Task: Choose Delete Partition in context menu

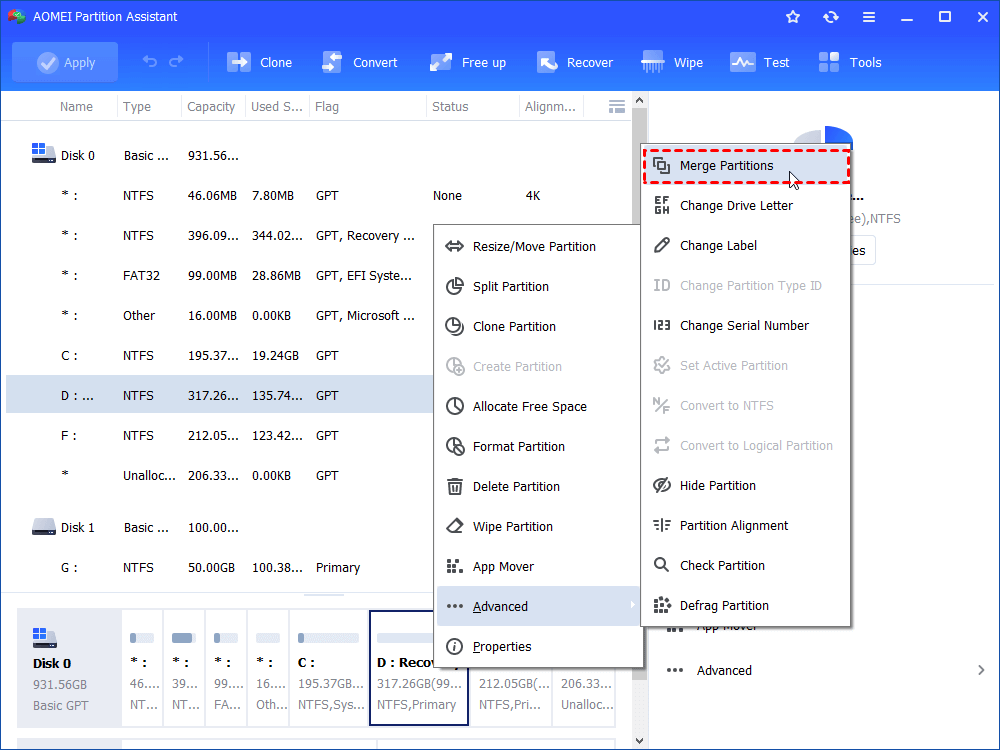Action: pyautogui.click(x=538, y=487)
